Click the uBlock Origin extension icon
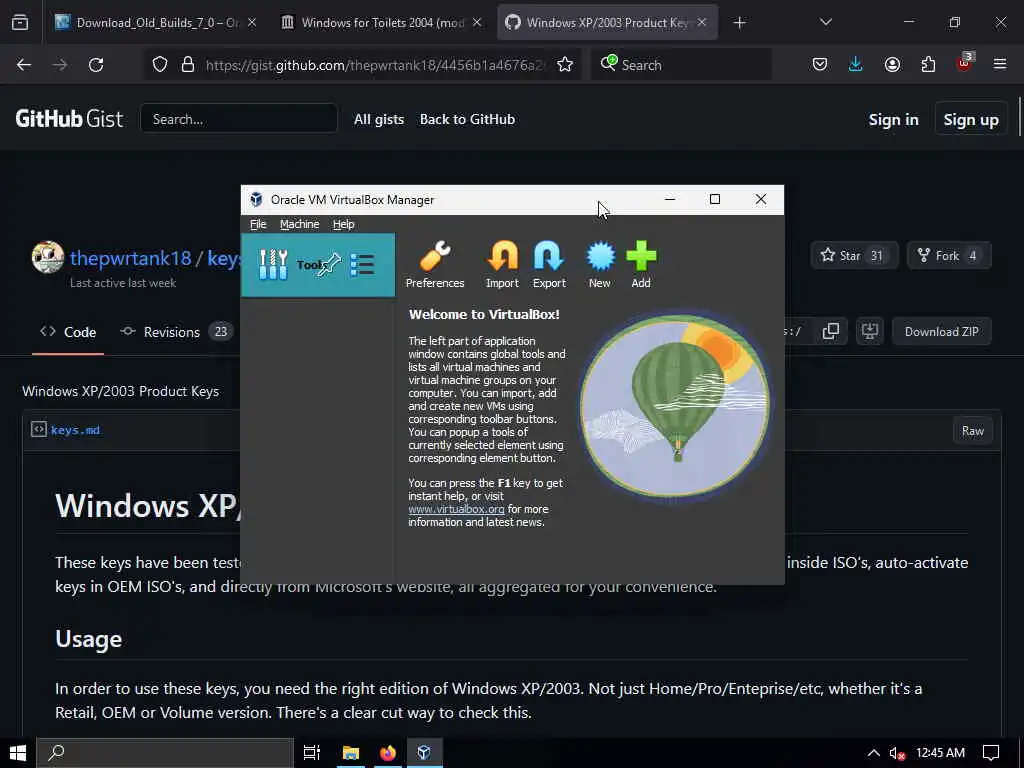The height and width of the screenshot is (768, 1024). (965, 63)
